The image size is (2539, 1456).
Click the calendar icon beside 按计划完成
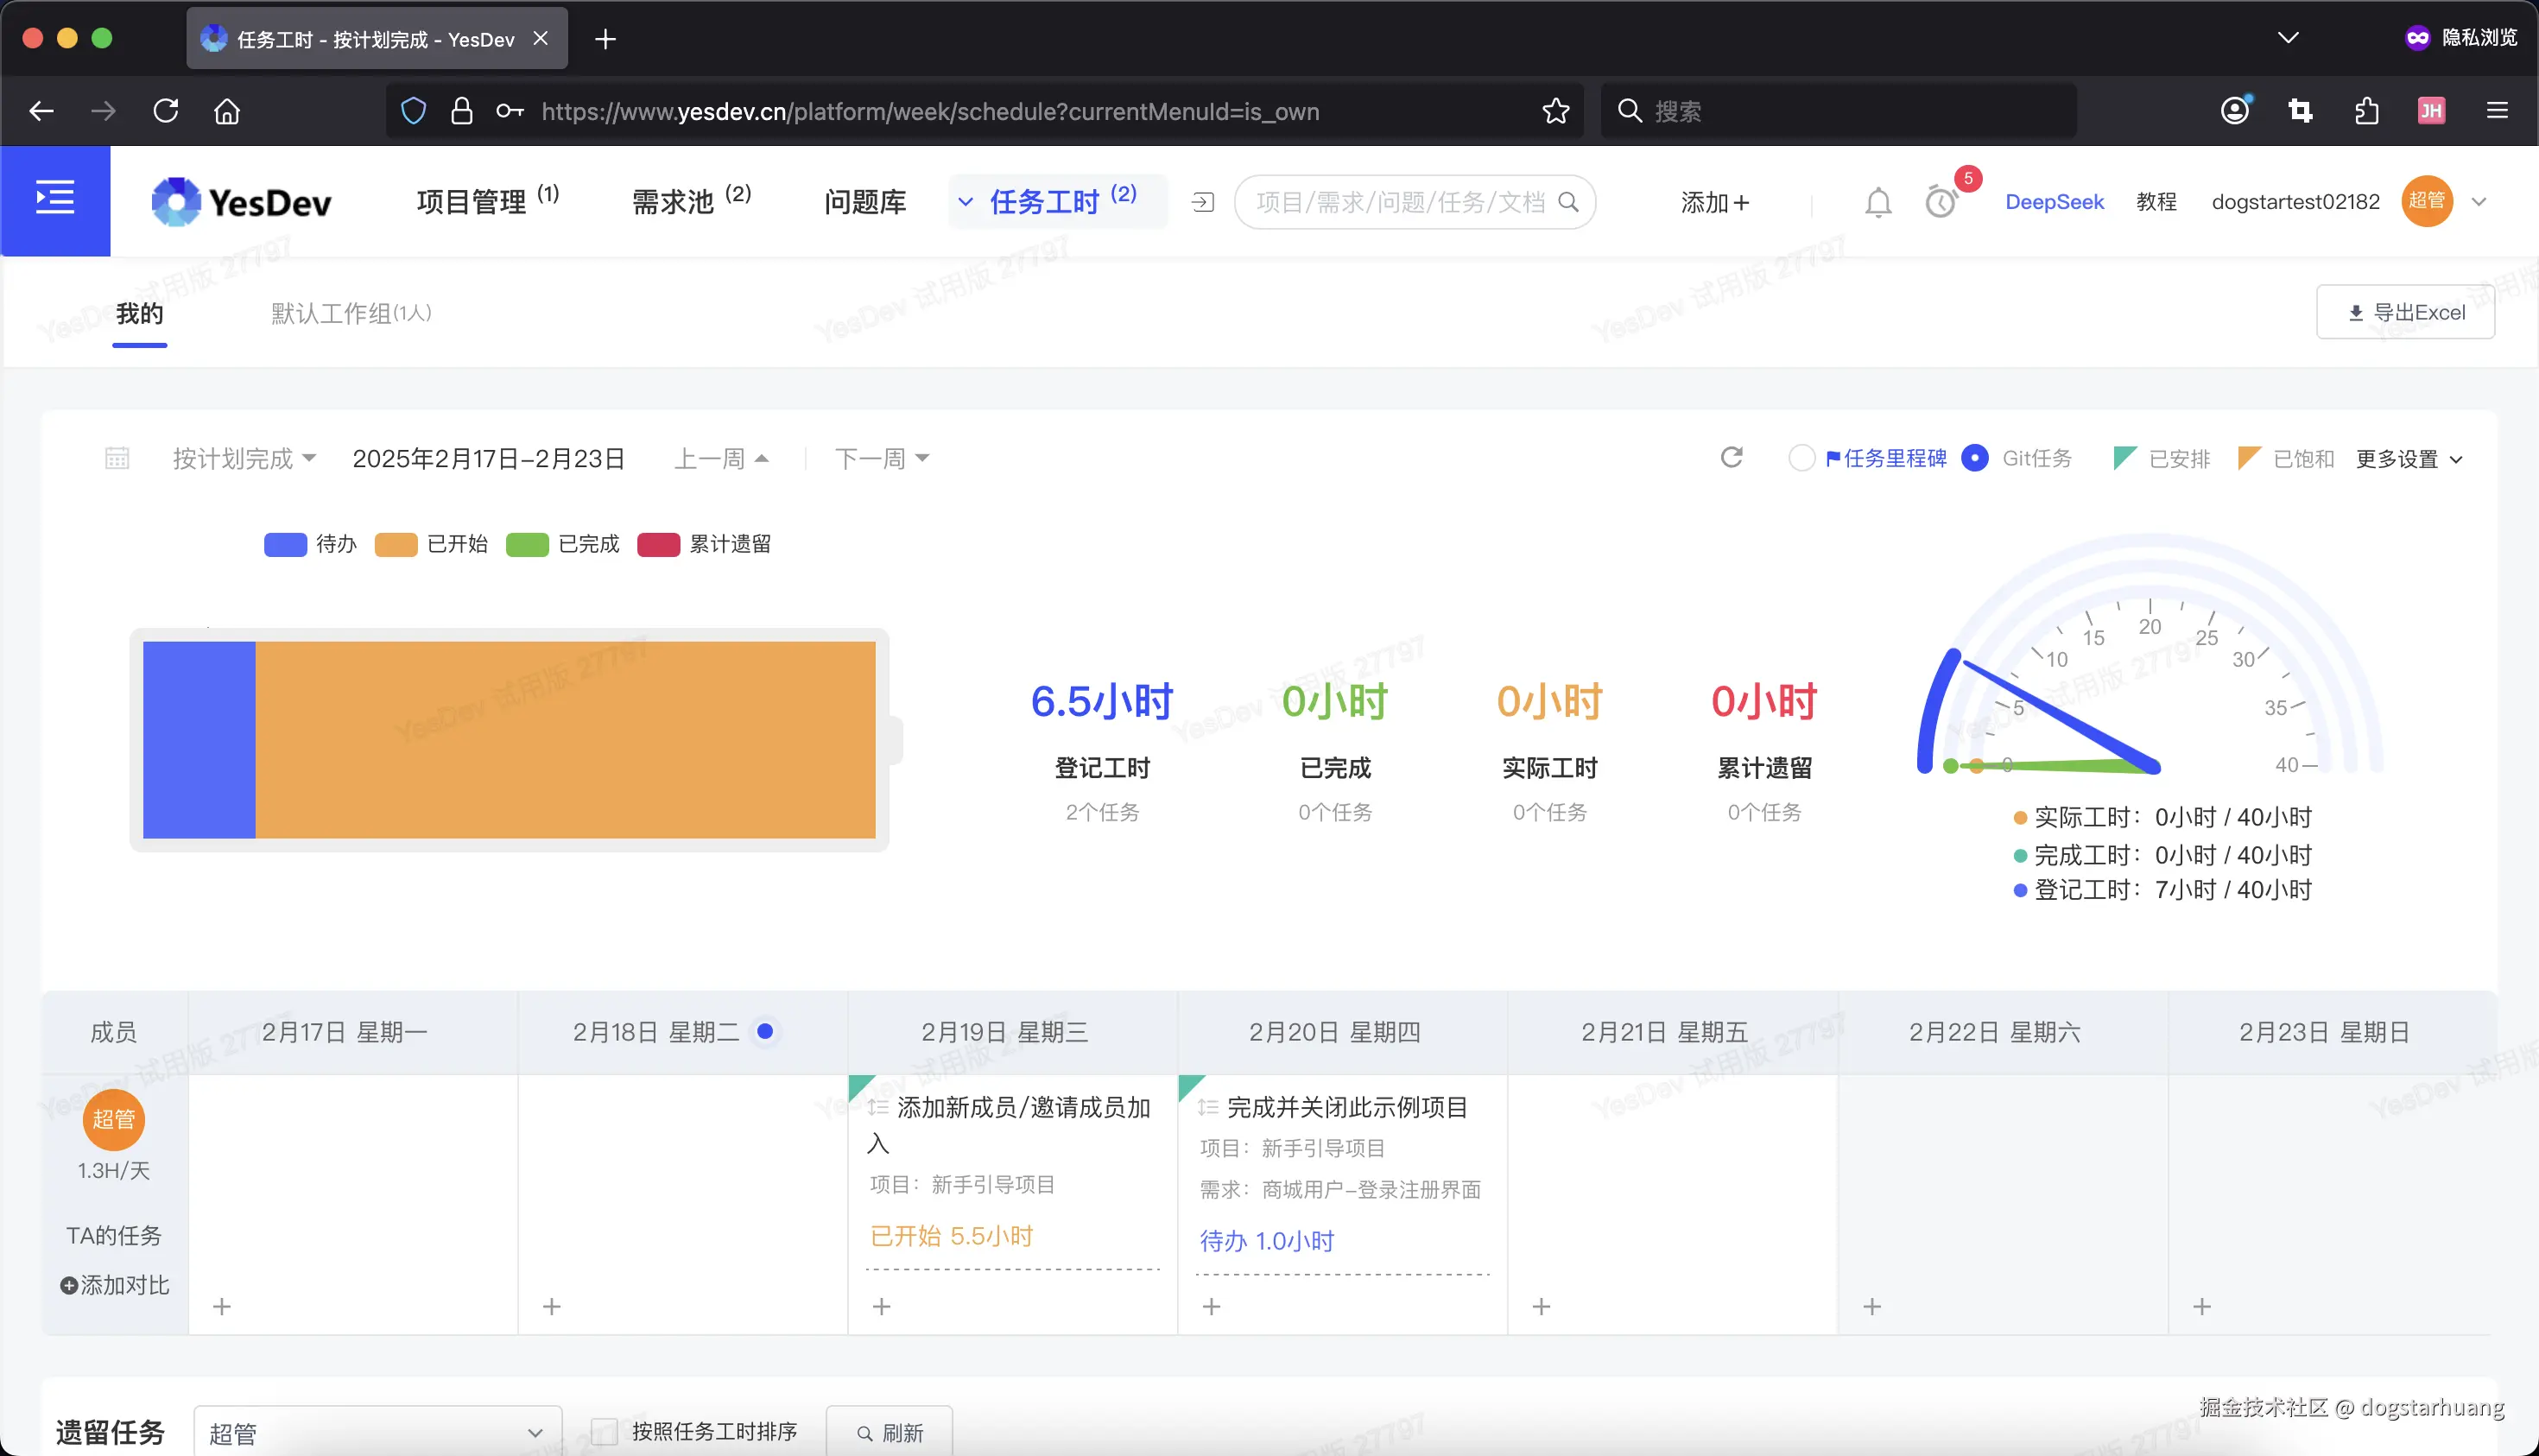click(x=117, y=457)
